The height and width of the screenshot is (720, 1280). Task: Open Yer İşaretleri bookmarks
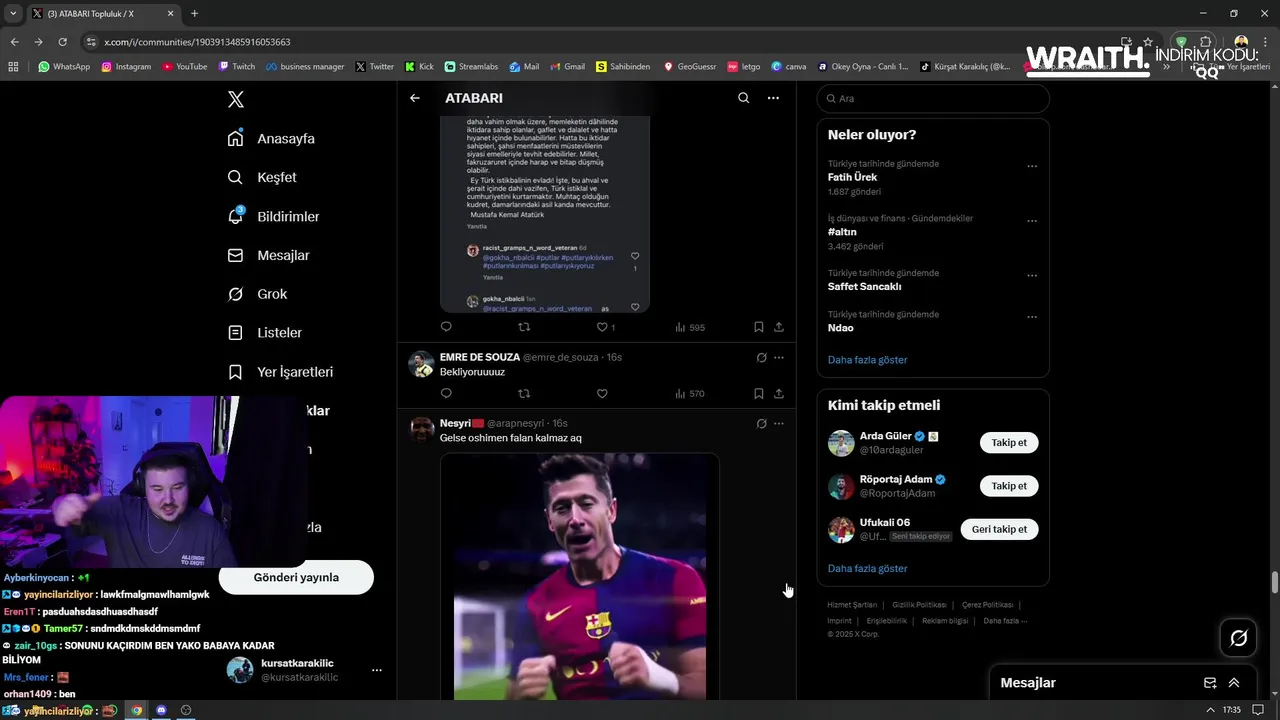click(280, 371)
